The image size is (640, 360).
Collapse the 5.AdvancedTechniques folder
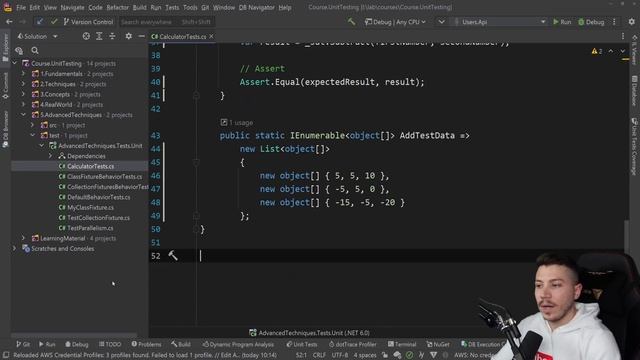tap(24, 115)
